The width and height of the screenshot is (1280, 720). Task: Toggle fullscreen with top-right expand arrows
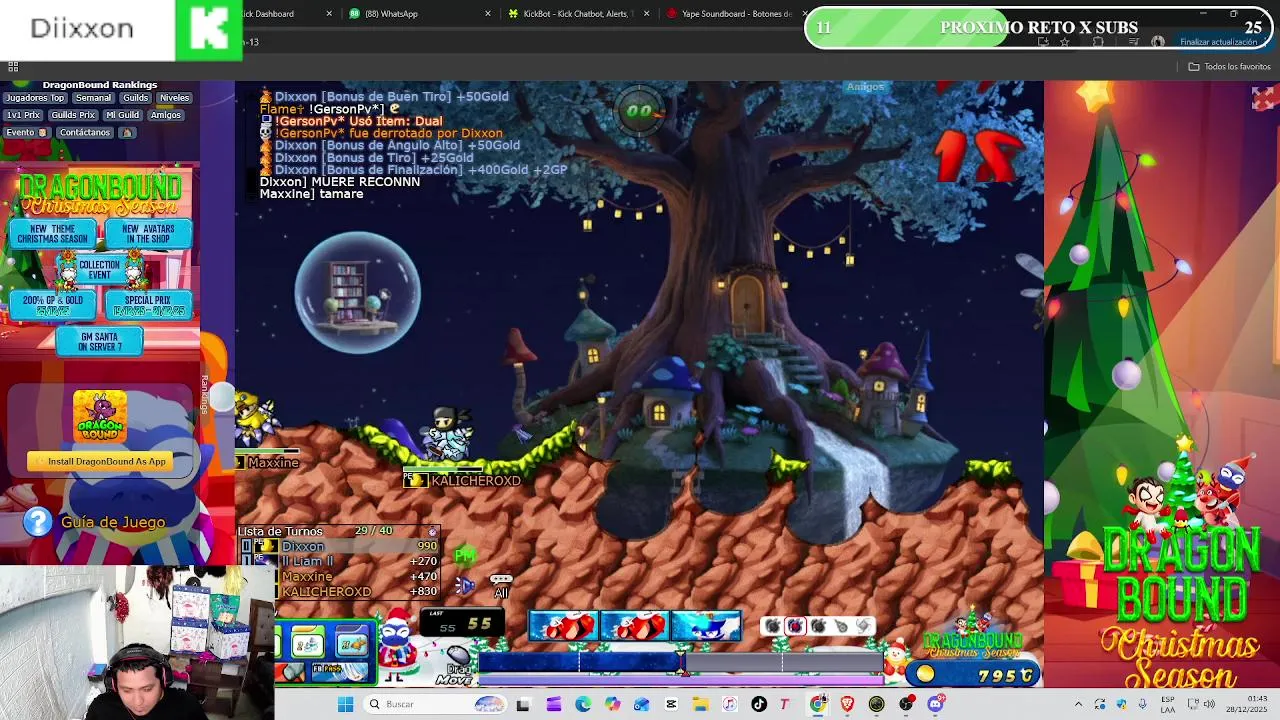point(1263,98)
